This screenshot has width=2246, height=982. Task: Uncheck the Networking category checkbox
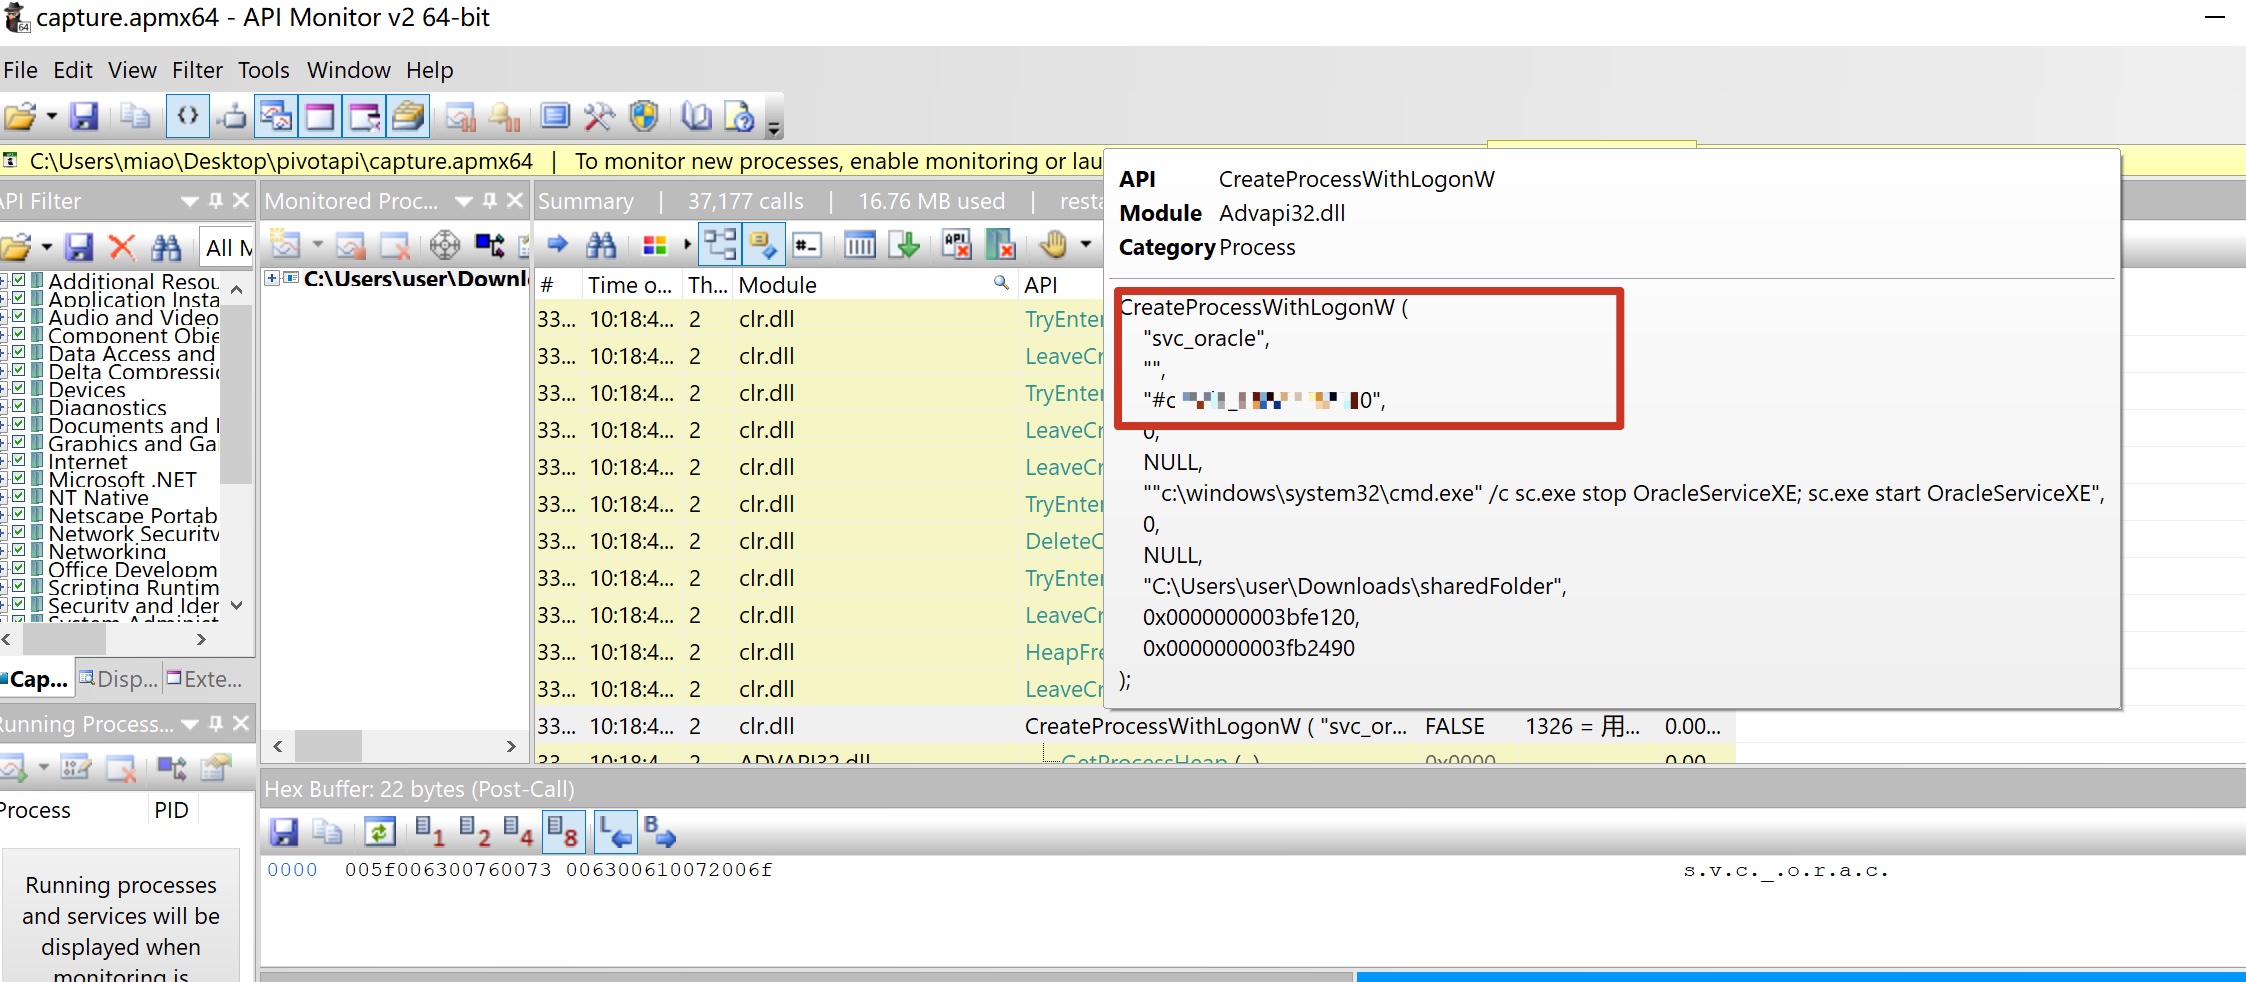[19, 550]
